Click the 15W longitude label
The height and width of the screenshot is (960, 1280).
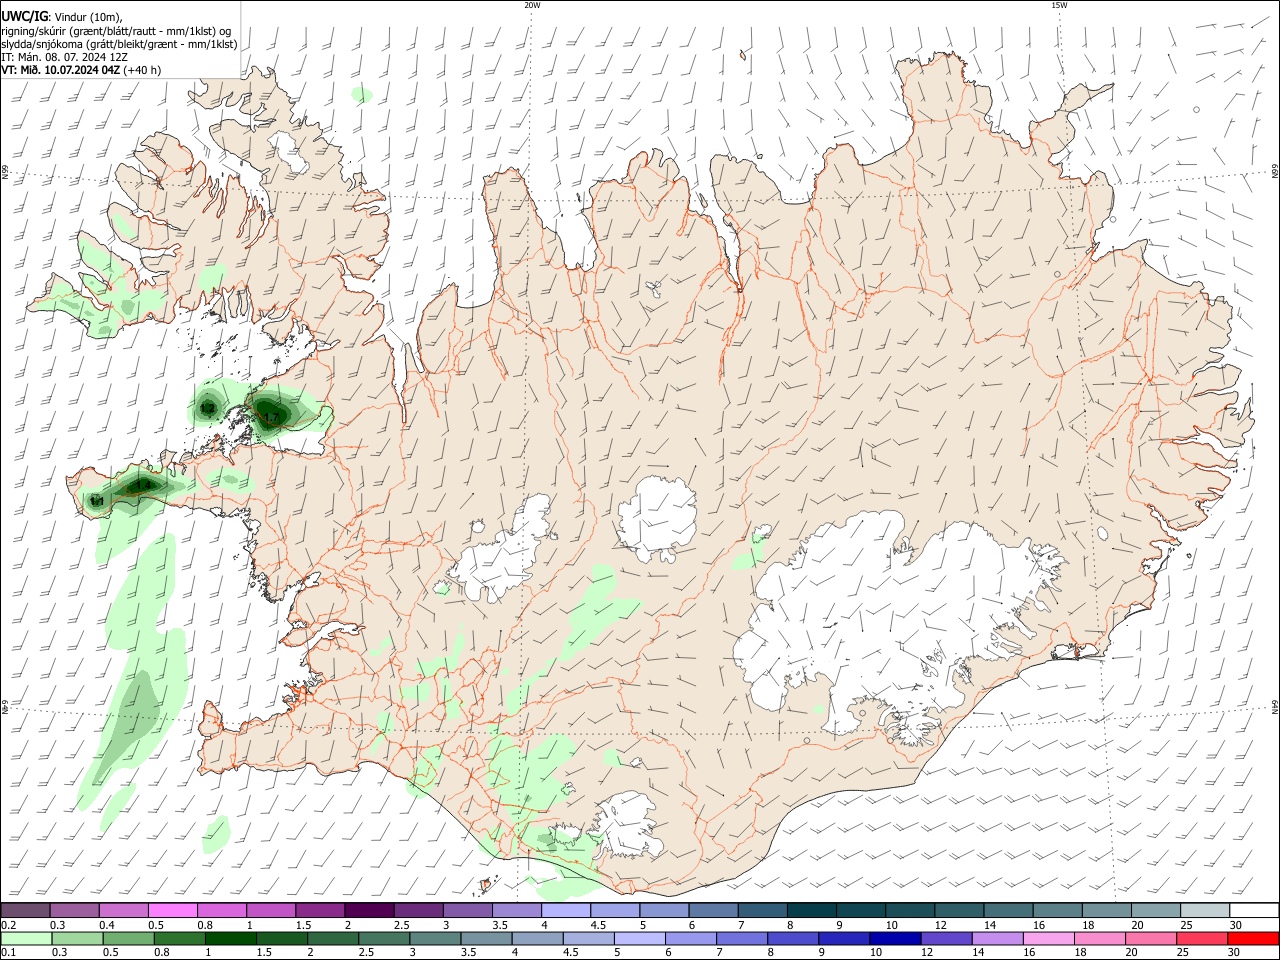pyautogui.click(x=1059, y=5)
